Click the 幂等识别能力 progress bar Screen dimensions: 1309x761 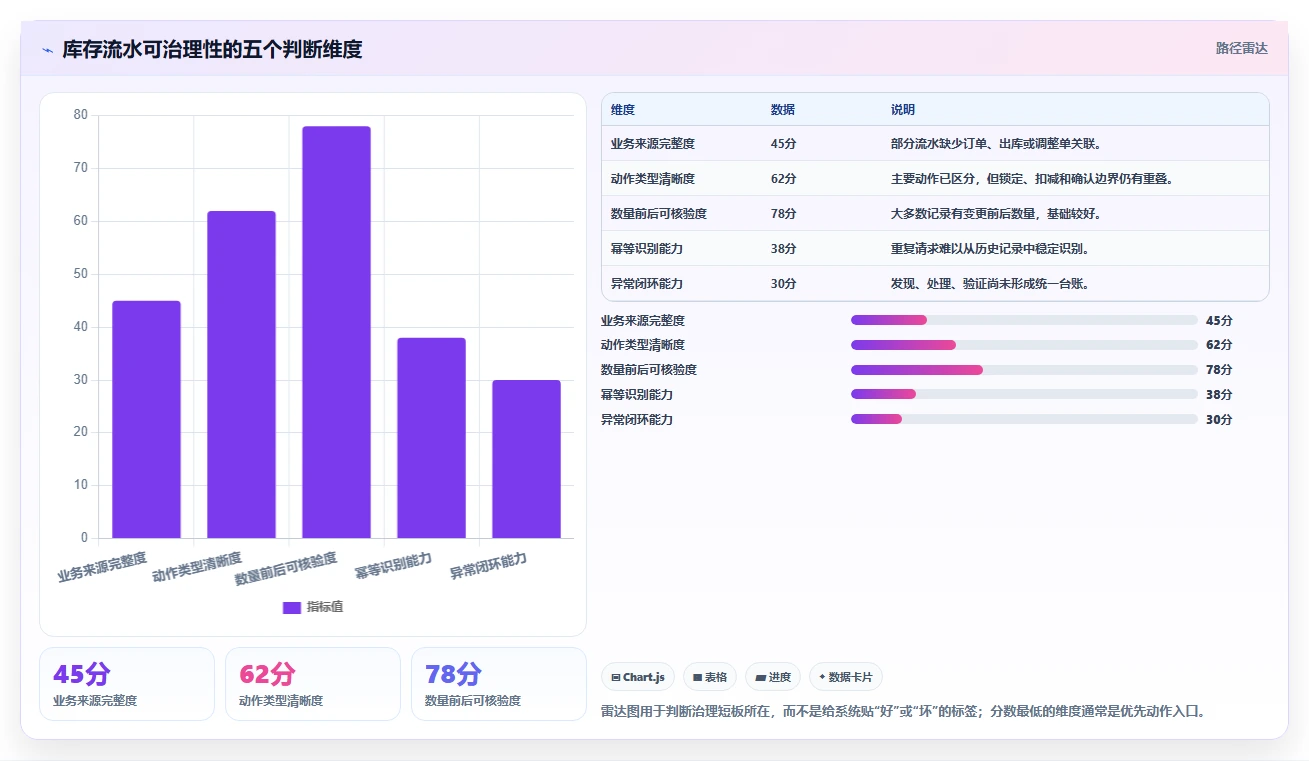[1024, 394]
